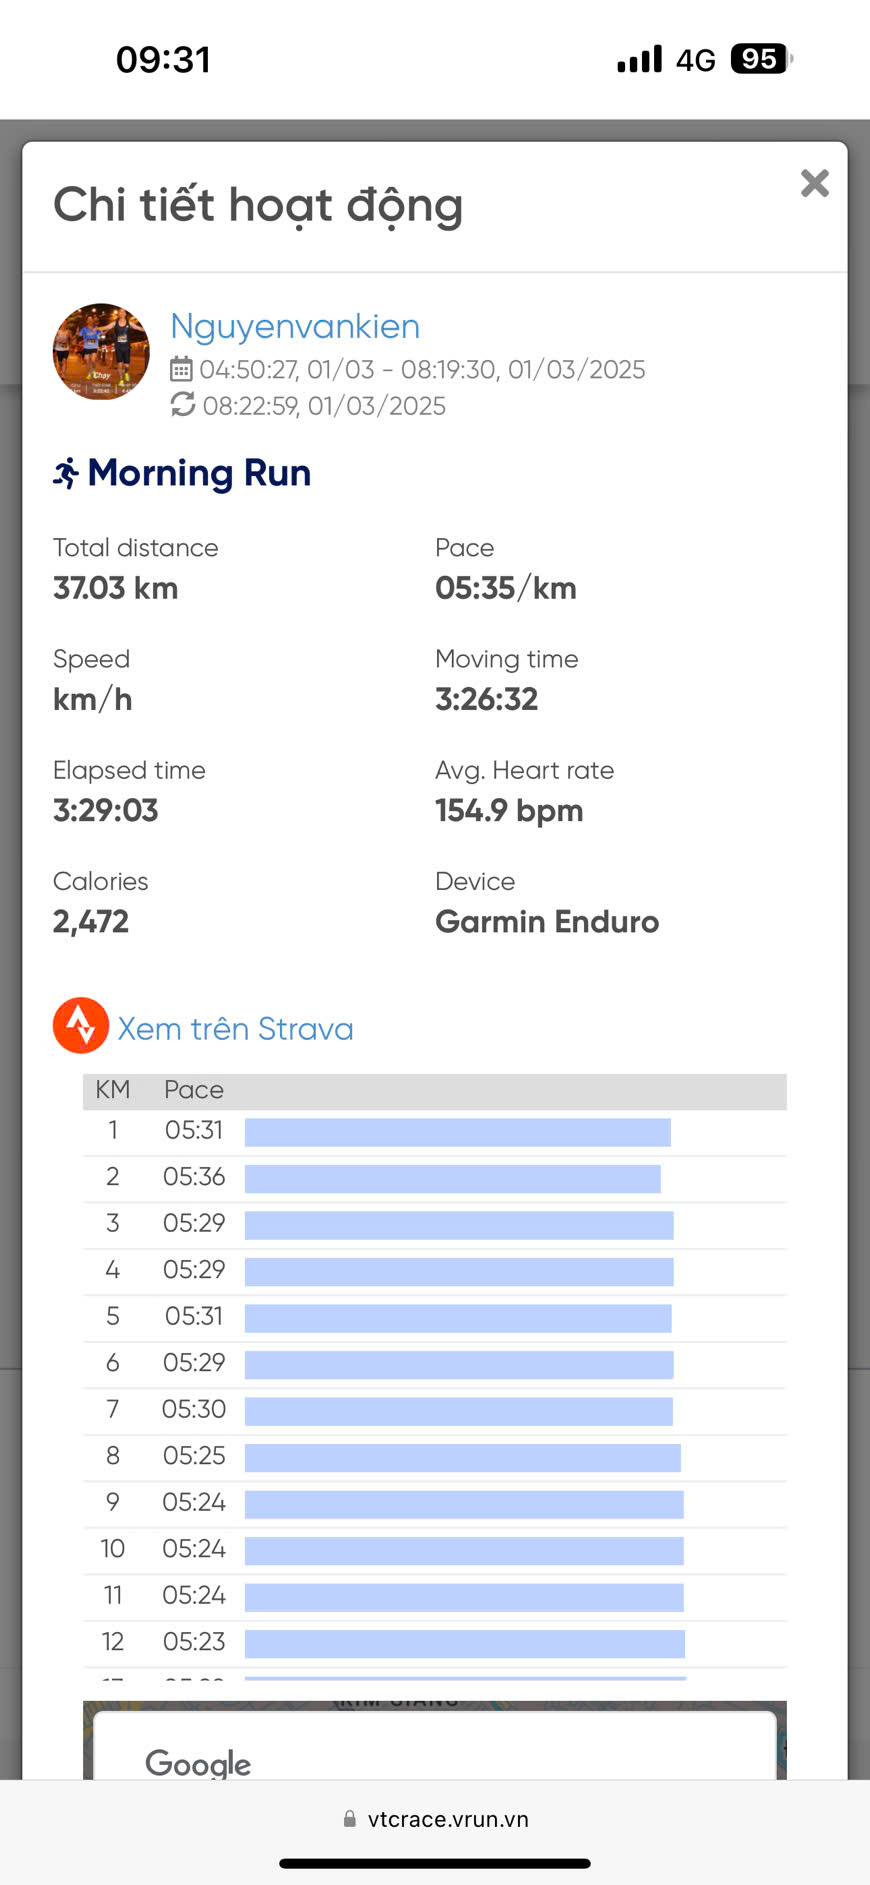The image size is (870, 1885).
Task: Click the KM 12 split row
Action: click(434, 1642)
